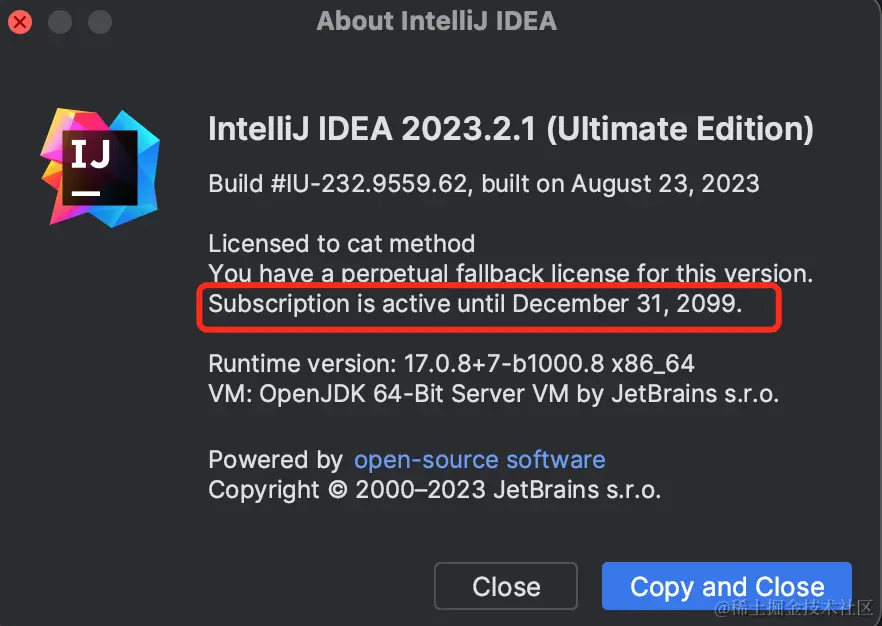Viewport: 882px width, 626px height.
Task: Click the gray minimize circle icon
Action: tap(59, 21)
